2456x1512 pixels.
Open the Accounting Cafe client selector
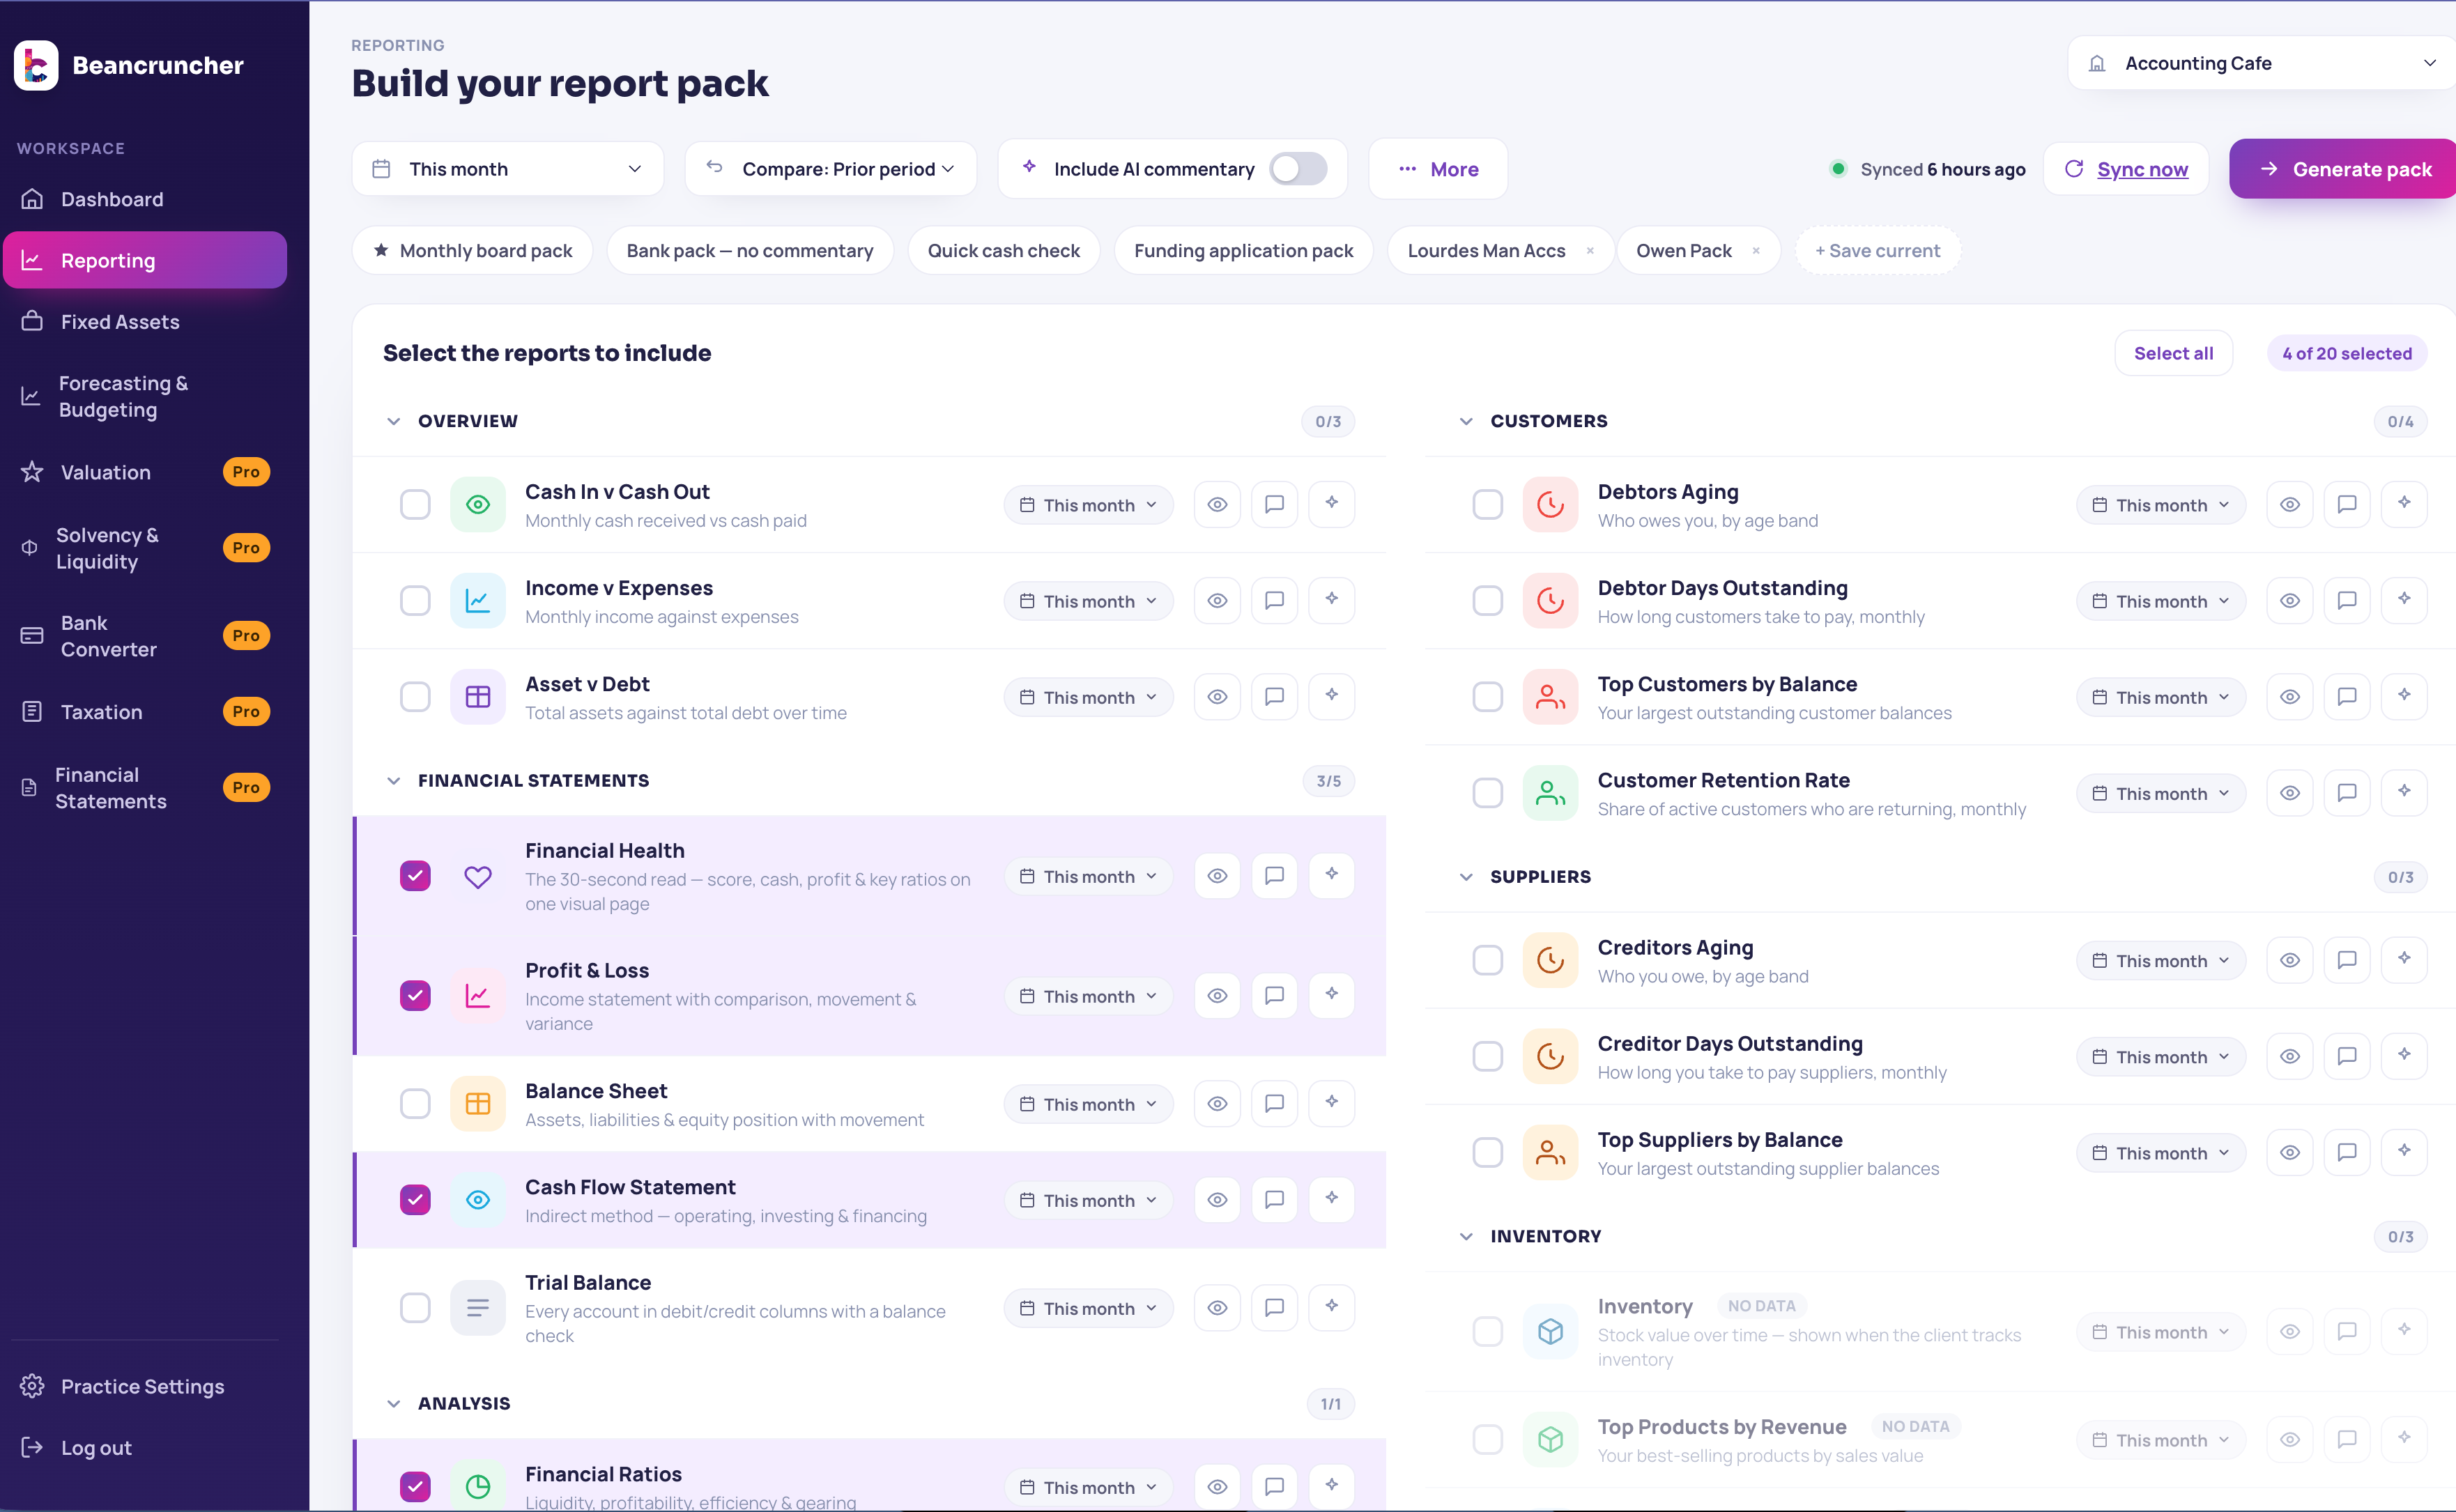(x=2262, y=63)
